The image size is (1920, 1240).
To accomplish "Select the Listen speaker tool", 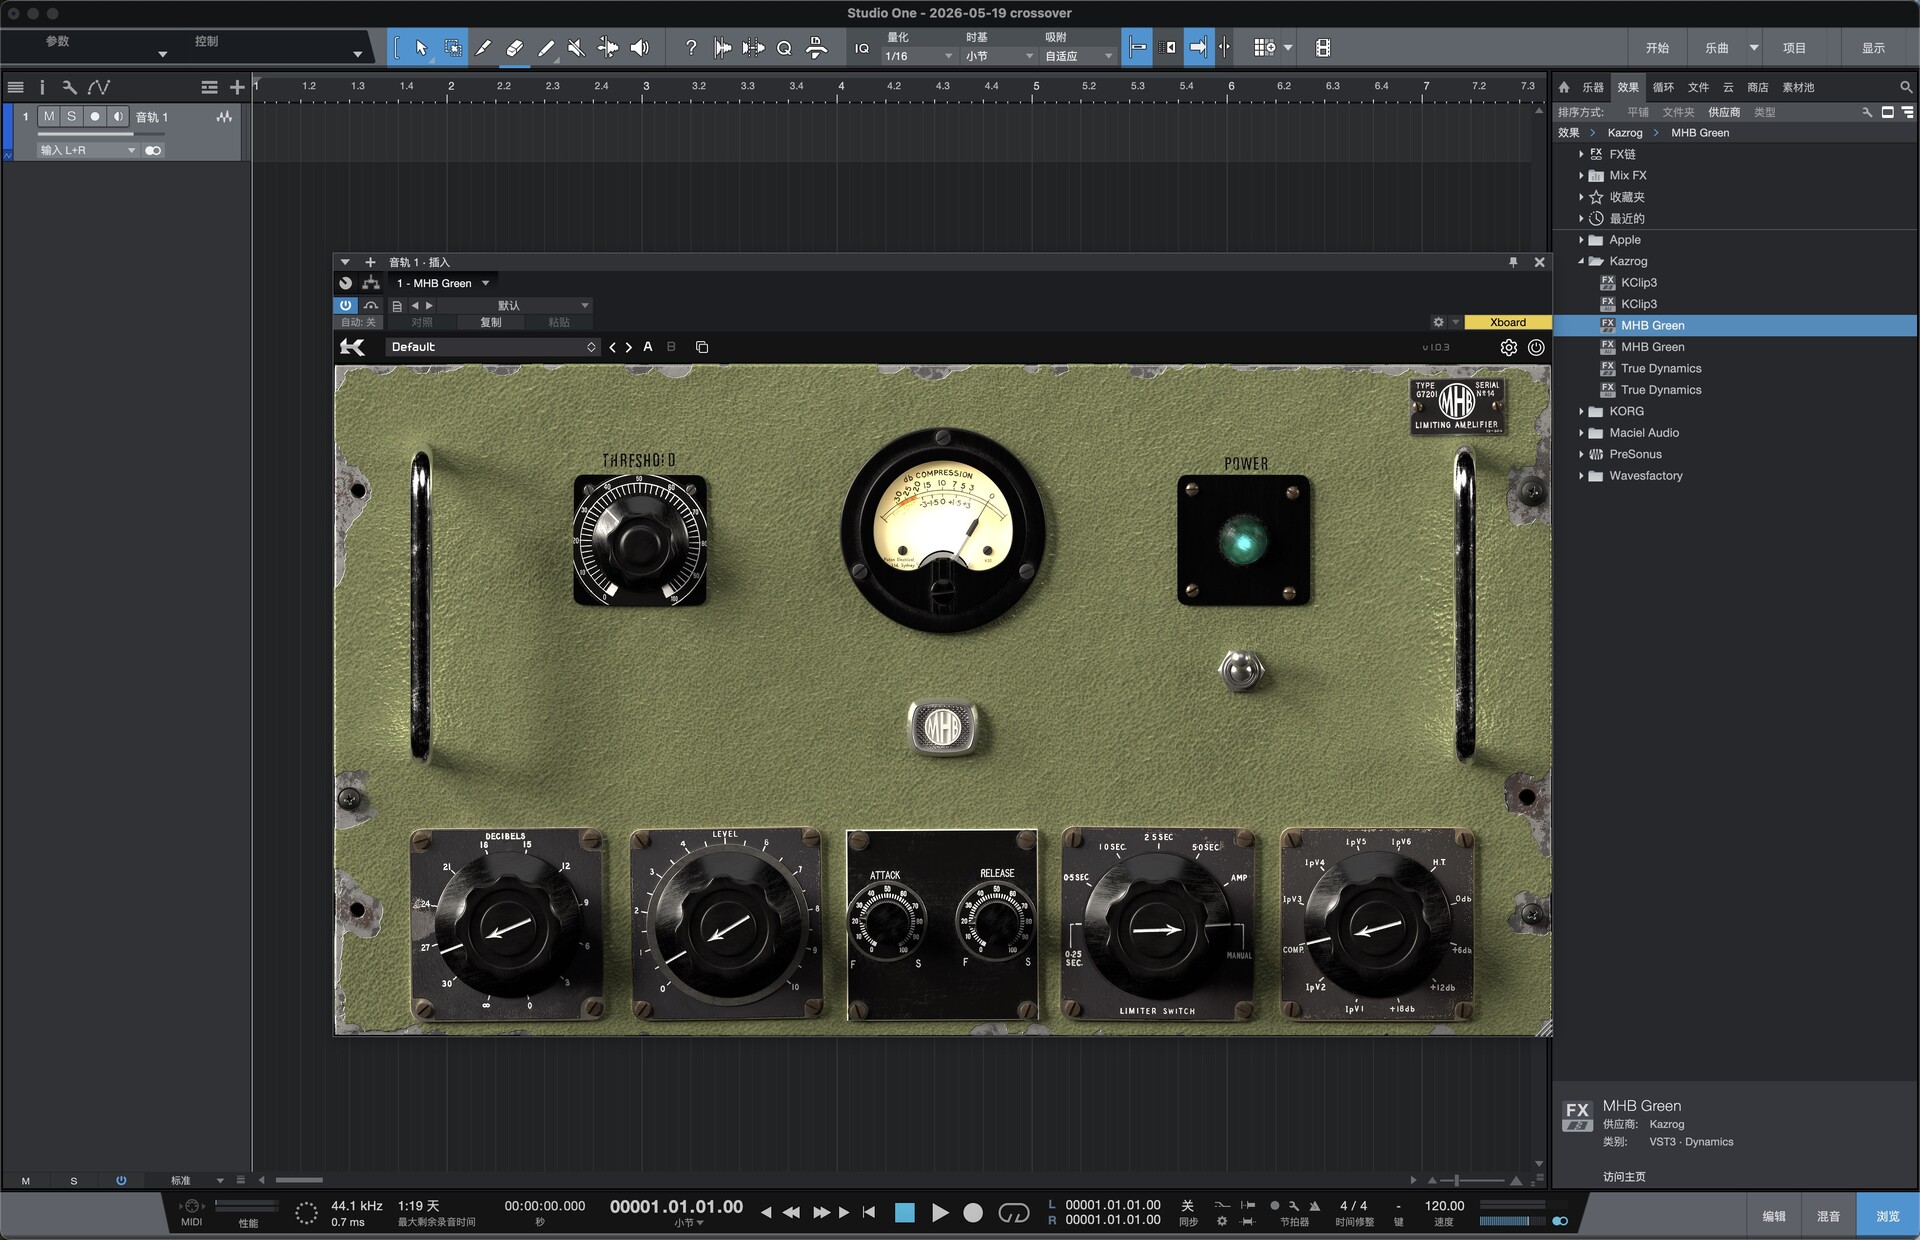I will [639, 48].
